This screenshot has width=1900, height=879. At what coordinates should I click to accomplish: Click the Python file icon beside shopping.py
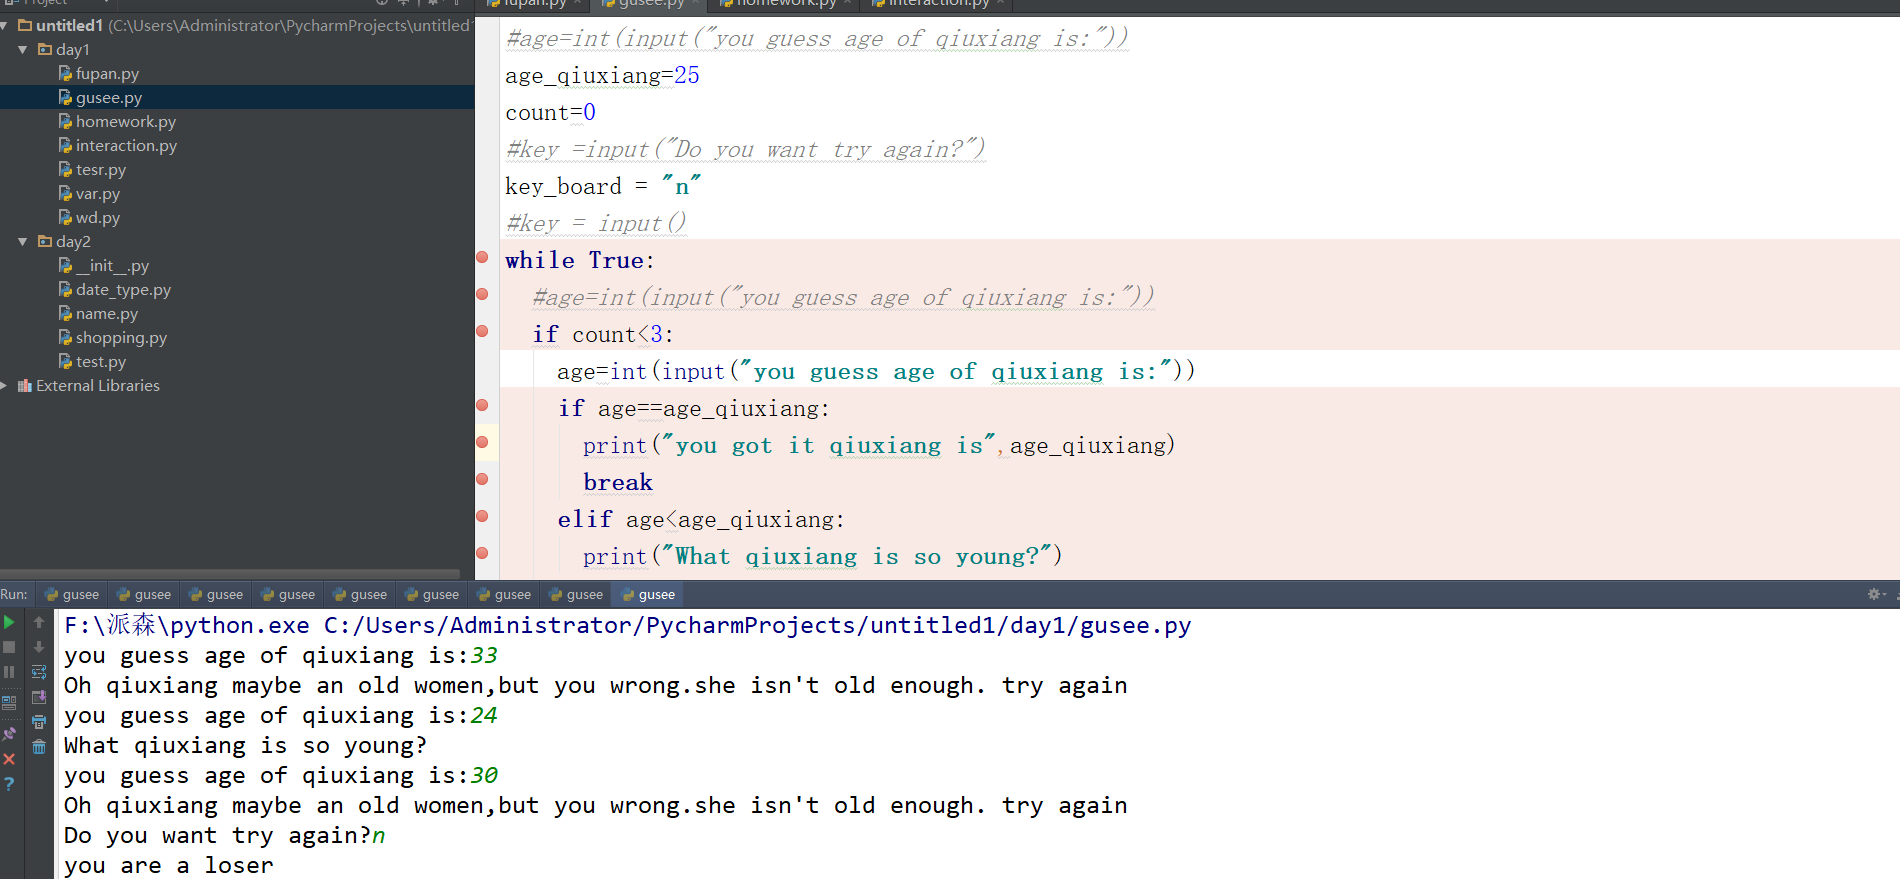(65, 337)
